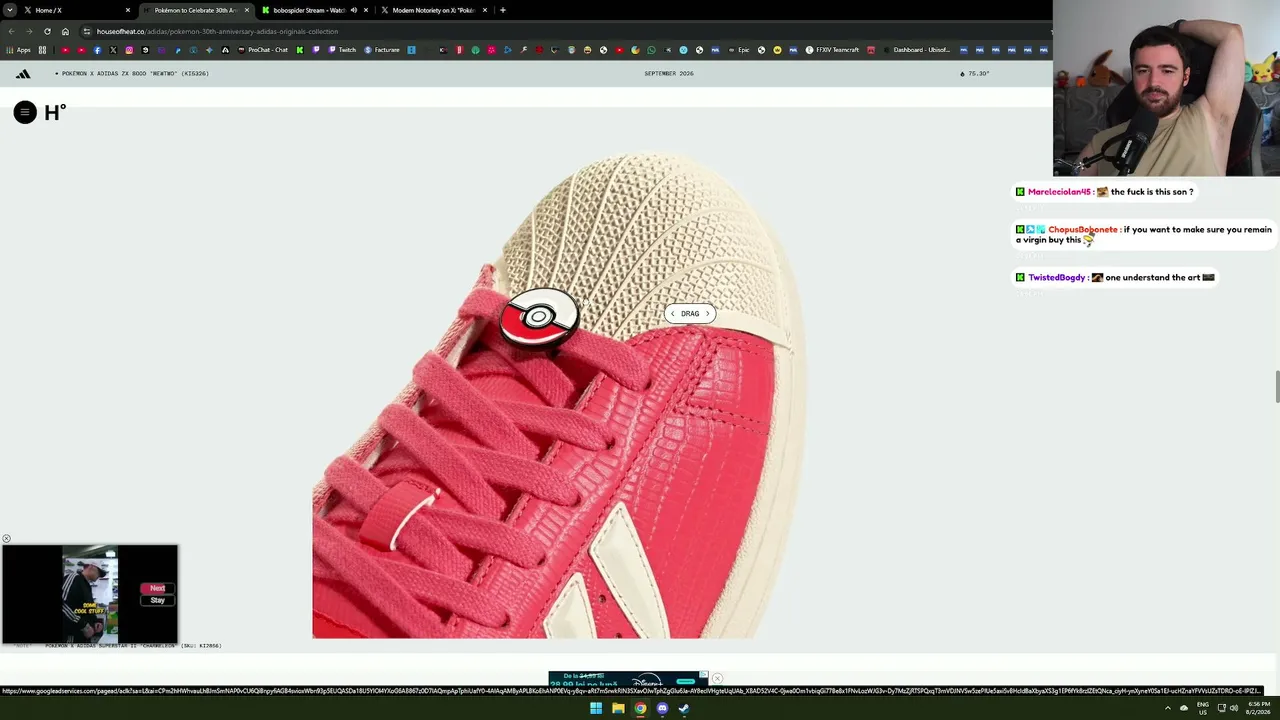Open the Epic bookmark
This screenshot has height=720, width=1280.
[738, 50]
